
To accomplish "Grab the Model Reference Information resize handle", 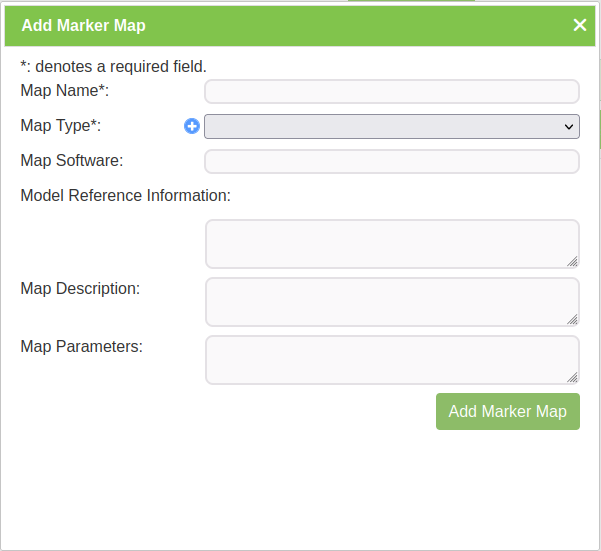I will click(x=573, y=262).
